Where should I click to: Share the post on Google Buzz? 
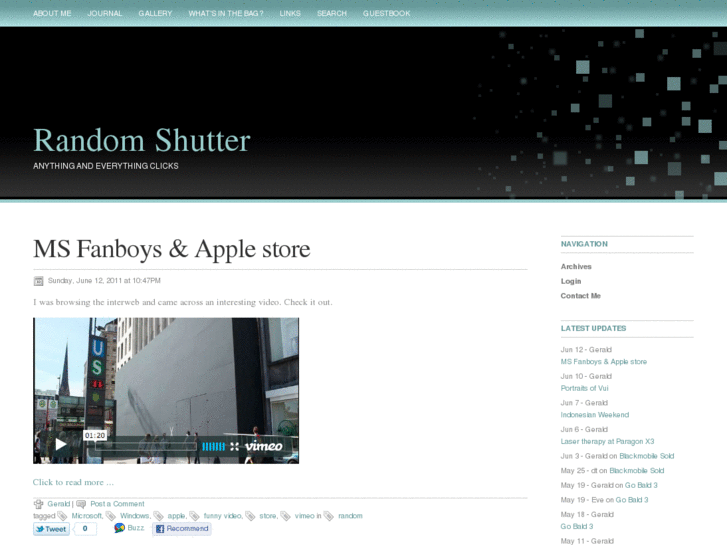(x=129, y=528)
